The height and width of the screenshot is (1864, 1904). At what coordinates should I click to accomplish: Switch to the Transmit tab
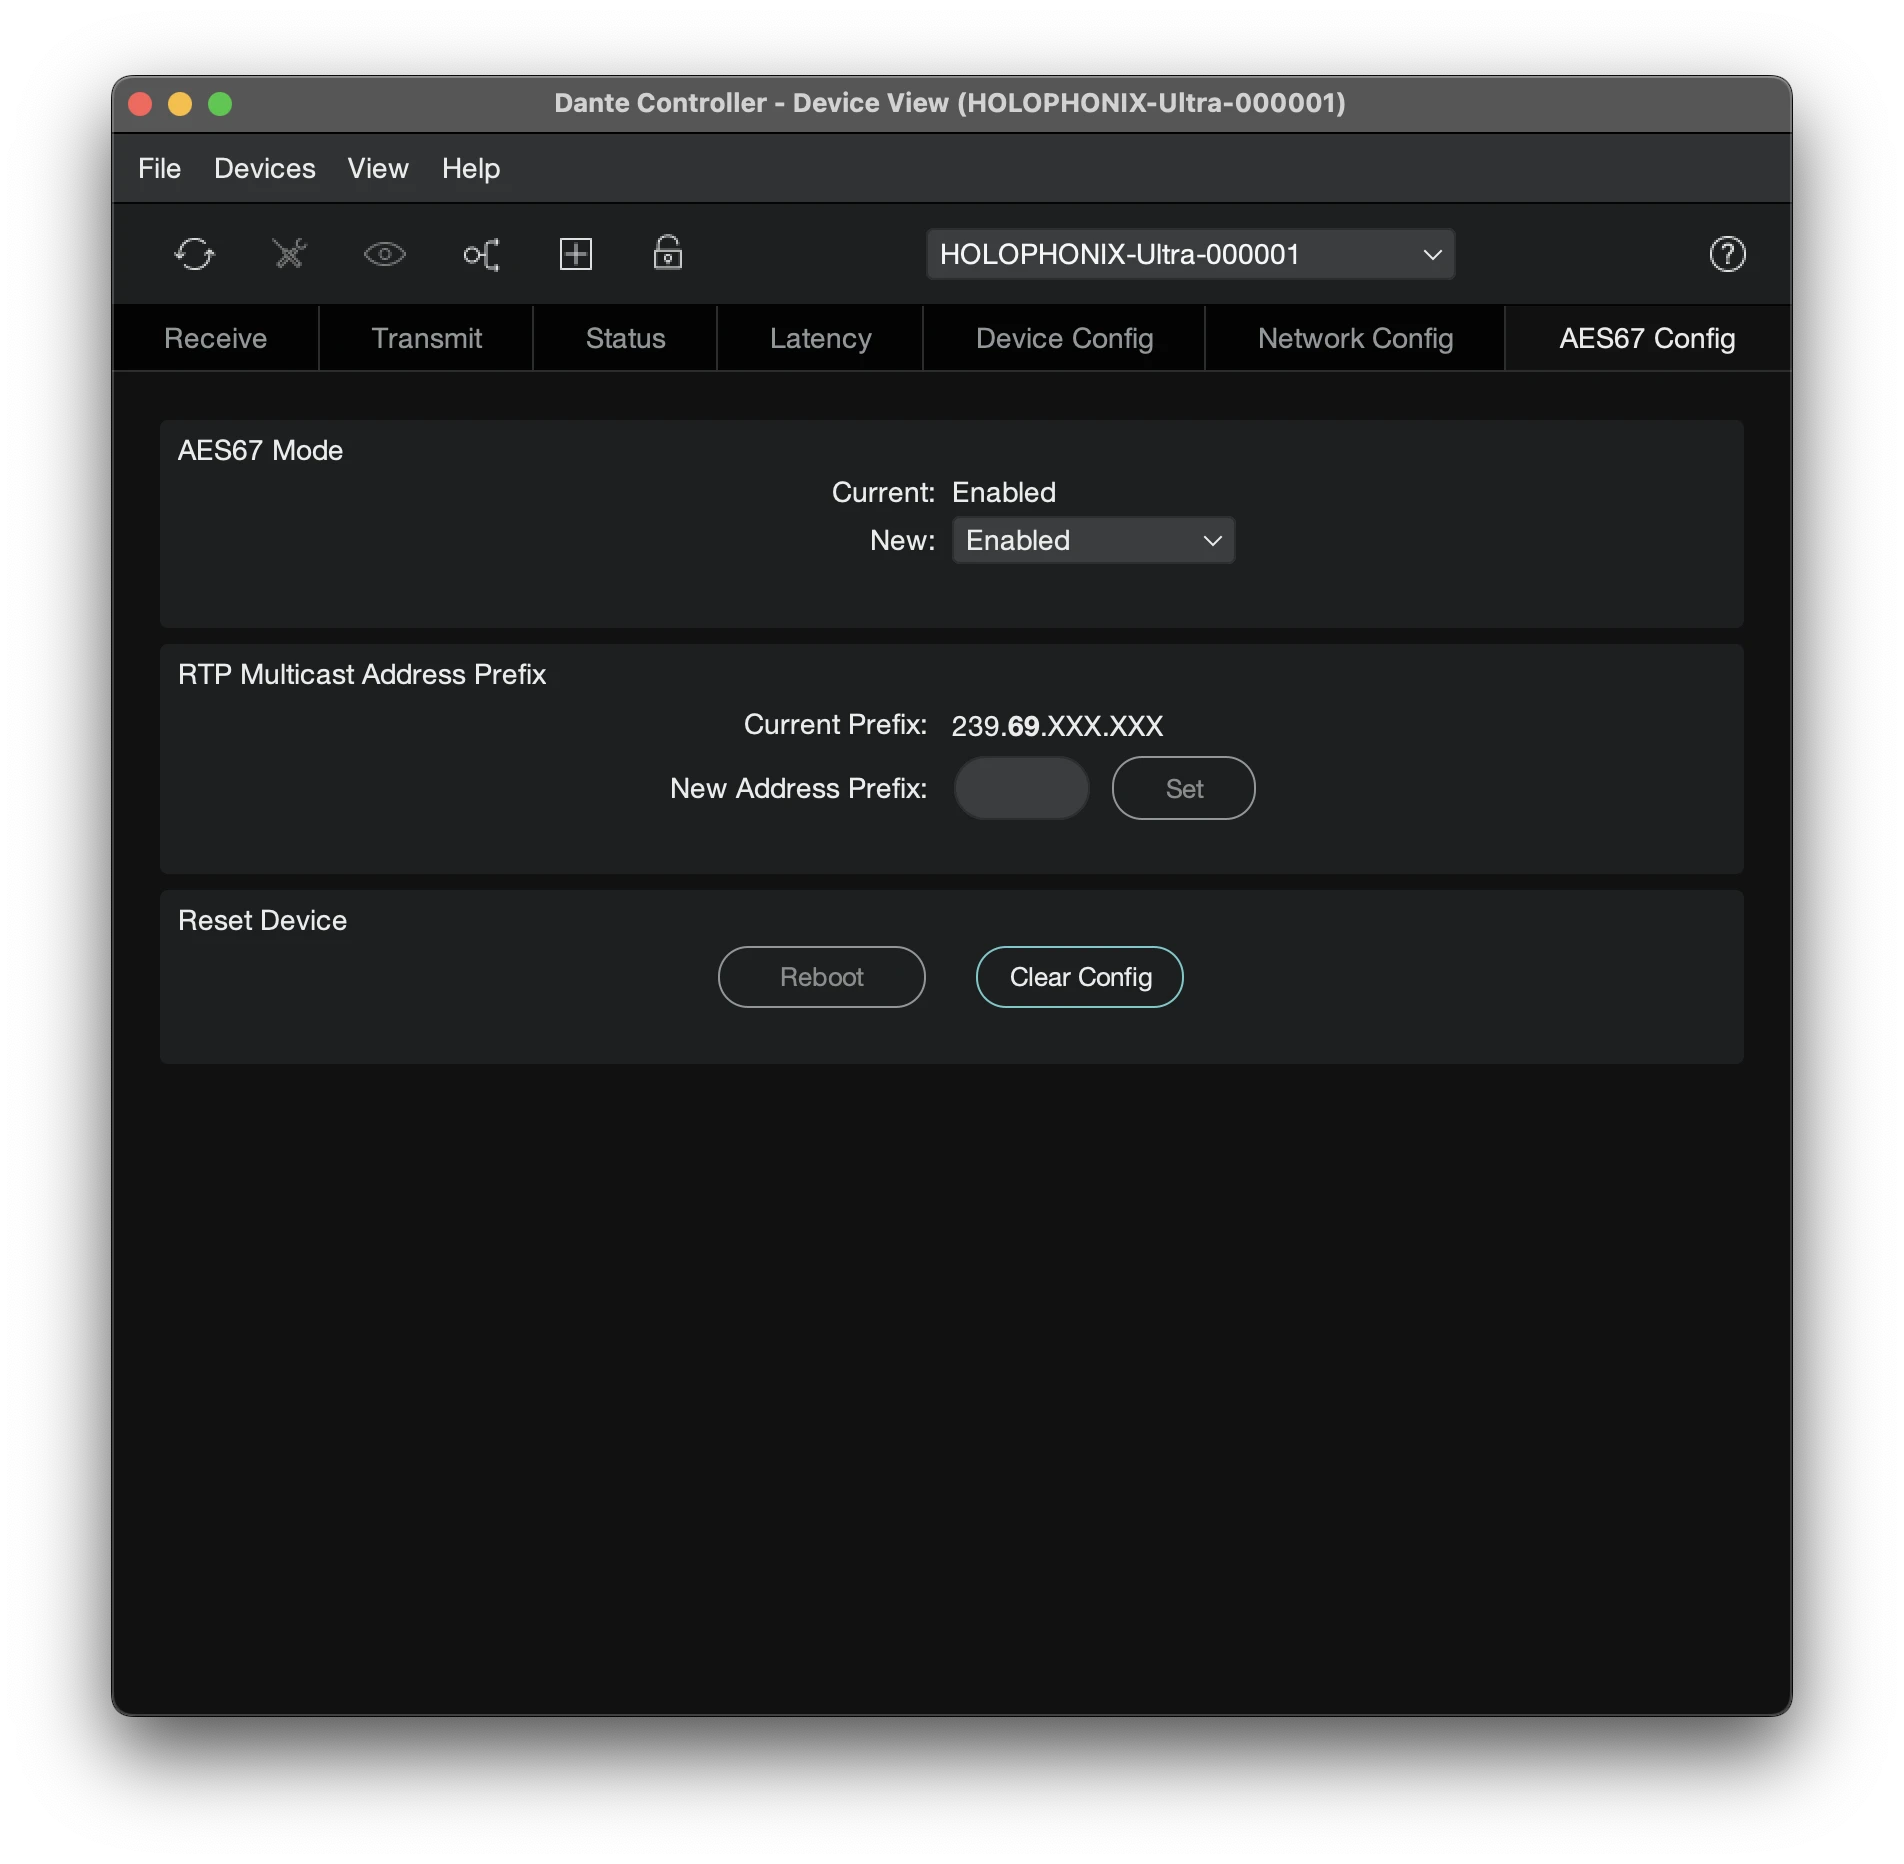point(427,338)
